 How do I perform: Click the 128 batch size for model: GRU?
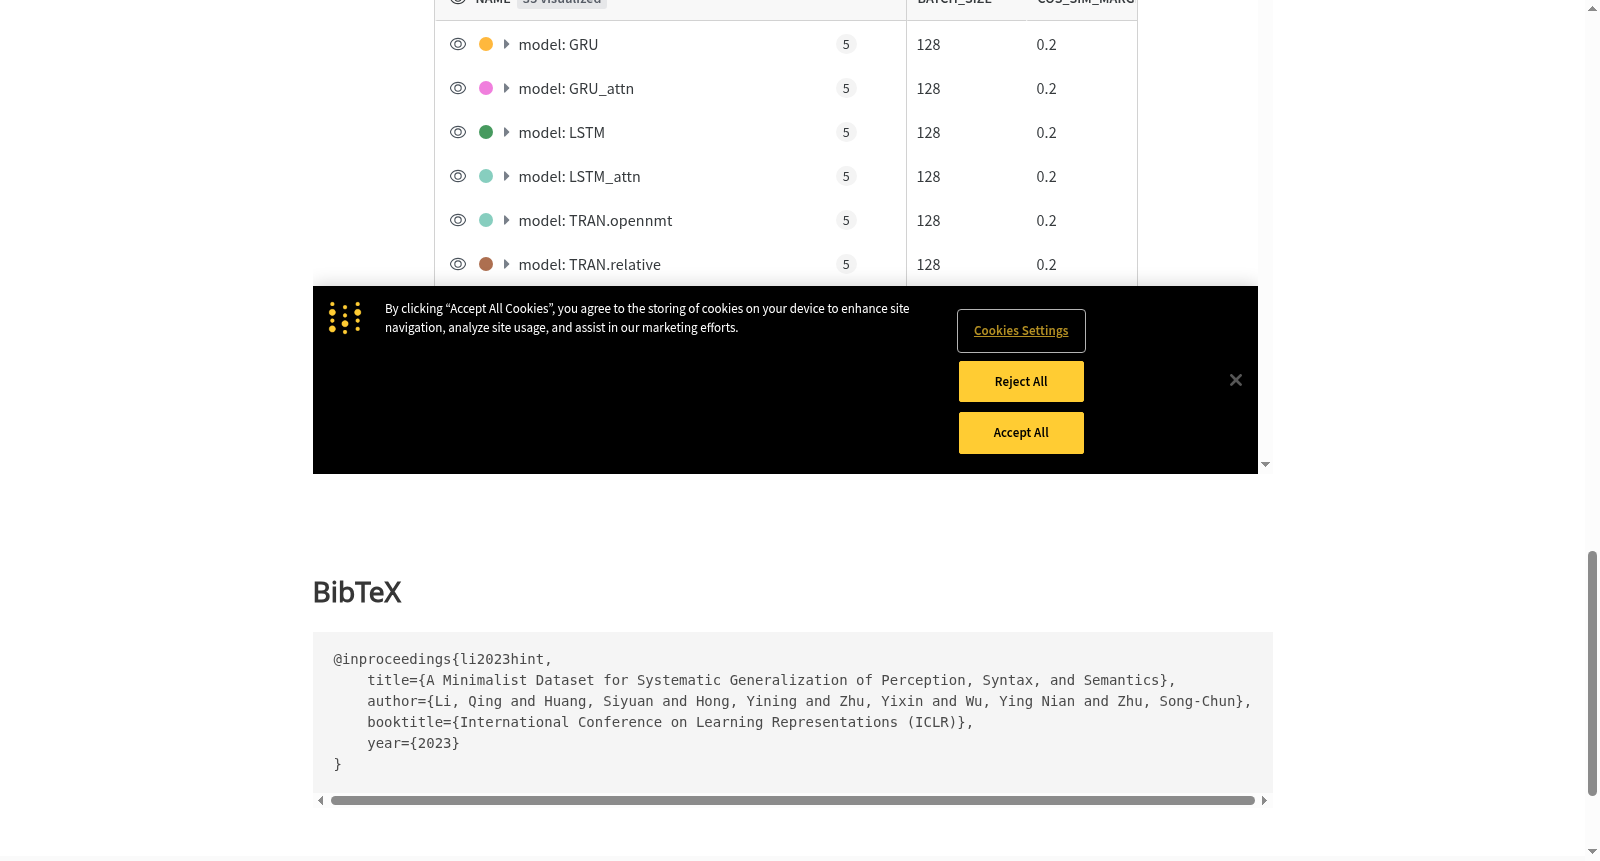[x=928, y=44]
